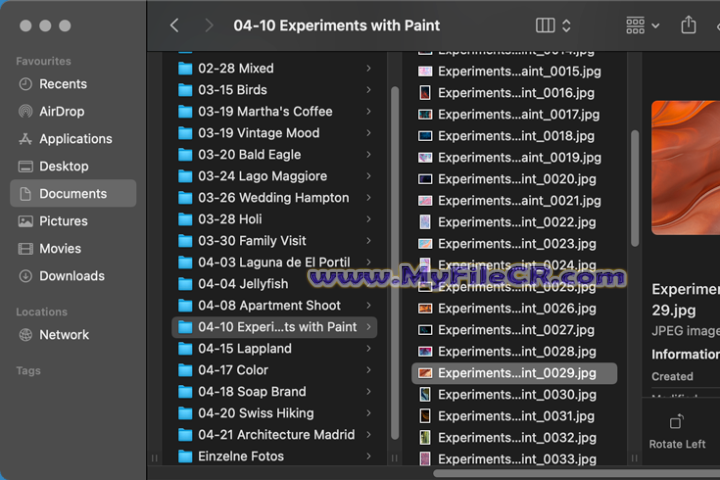Click the Rotate Left button
The height and width of the screenshot is (480, 720).
[x=677, y=432]
